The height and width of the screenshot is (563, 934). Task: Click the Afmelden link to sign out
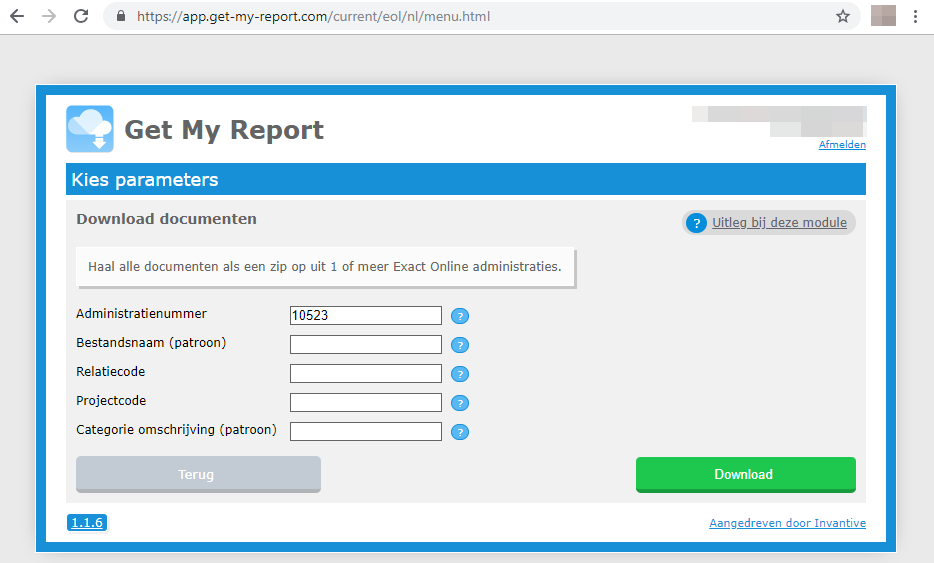pos(842,145)
